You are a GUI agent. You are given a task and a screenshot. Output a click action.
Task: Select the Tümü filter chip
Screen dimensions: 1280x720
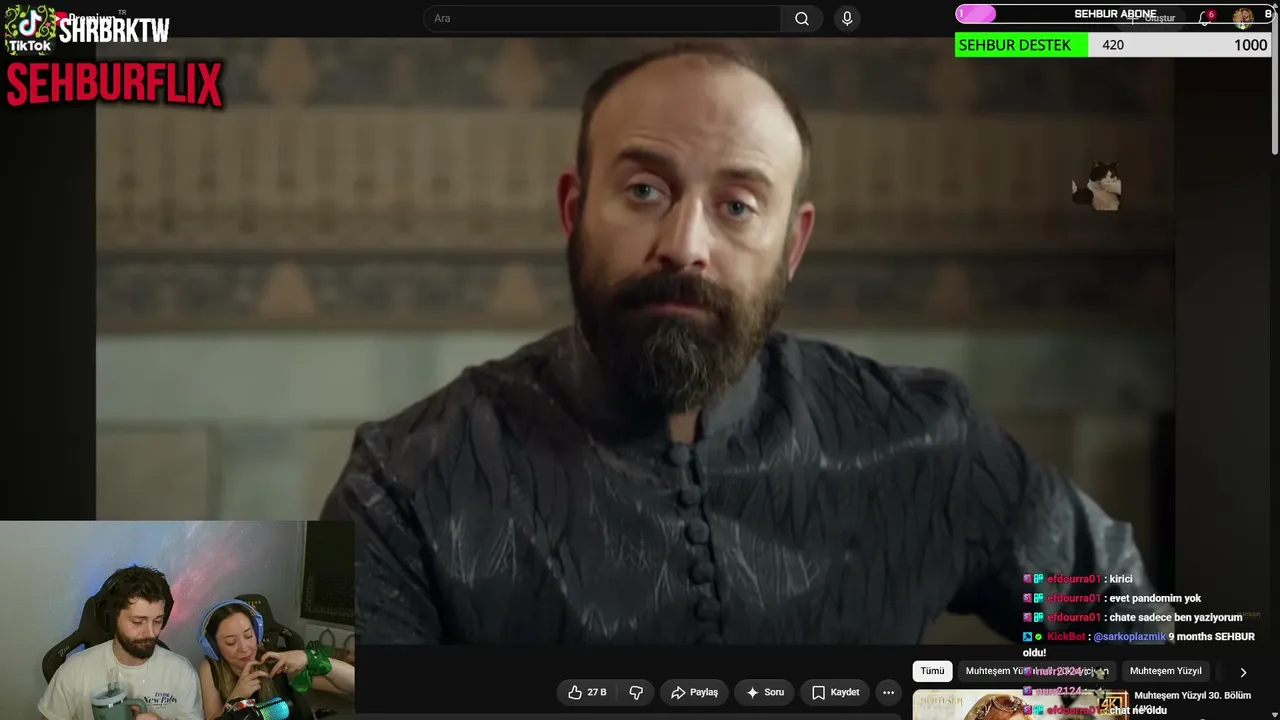(x=932, y=671)
